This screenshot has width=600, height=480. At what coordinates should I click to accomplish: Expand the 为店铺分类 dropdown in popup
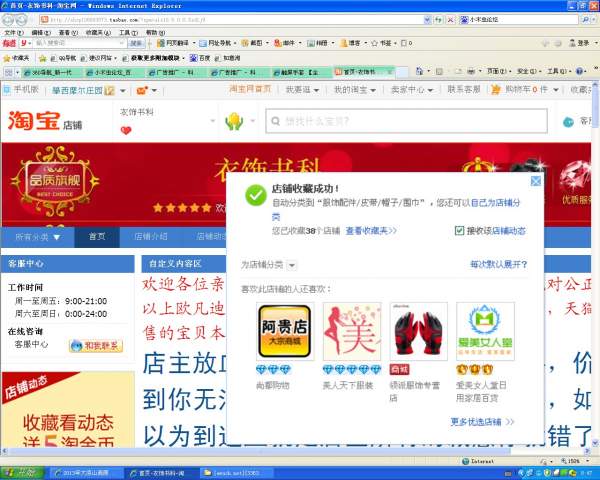(x=292, y=265)
